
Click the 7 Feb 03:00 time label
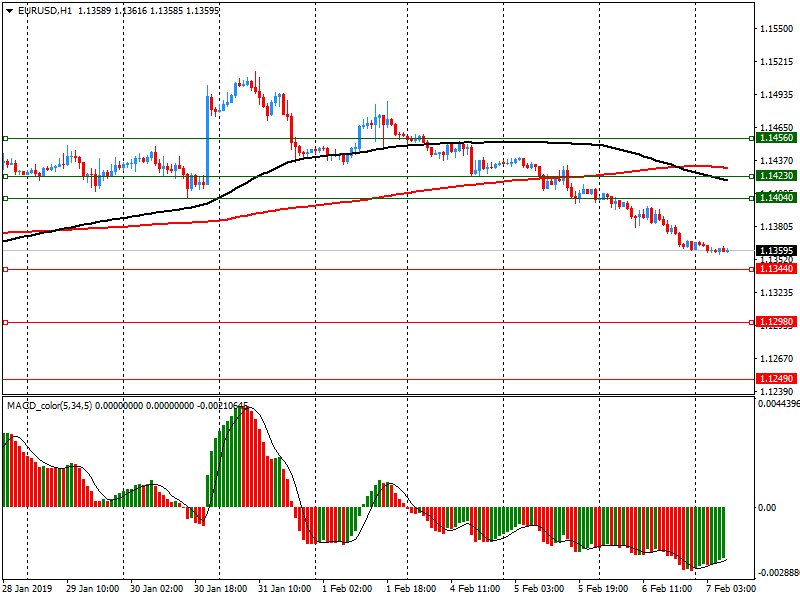730,590
